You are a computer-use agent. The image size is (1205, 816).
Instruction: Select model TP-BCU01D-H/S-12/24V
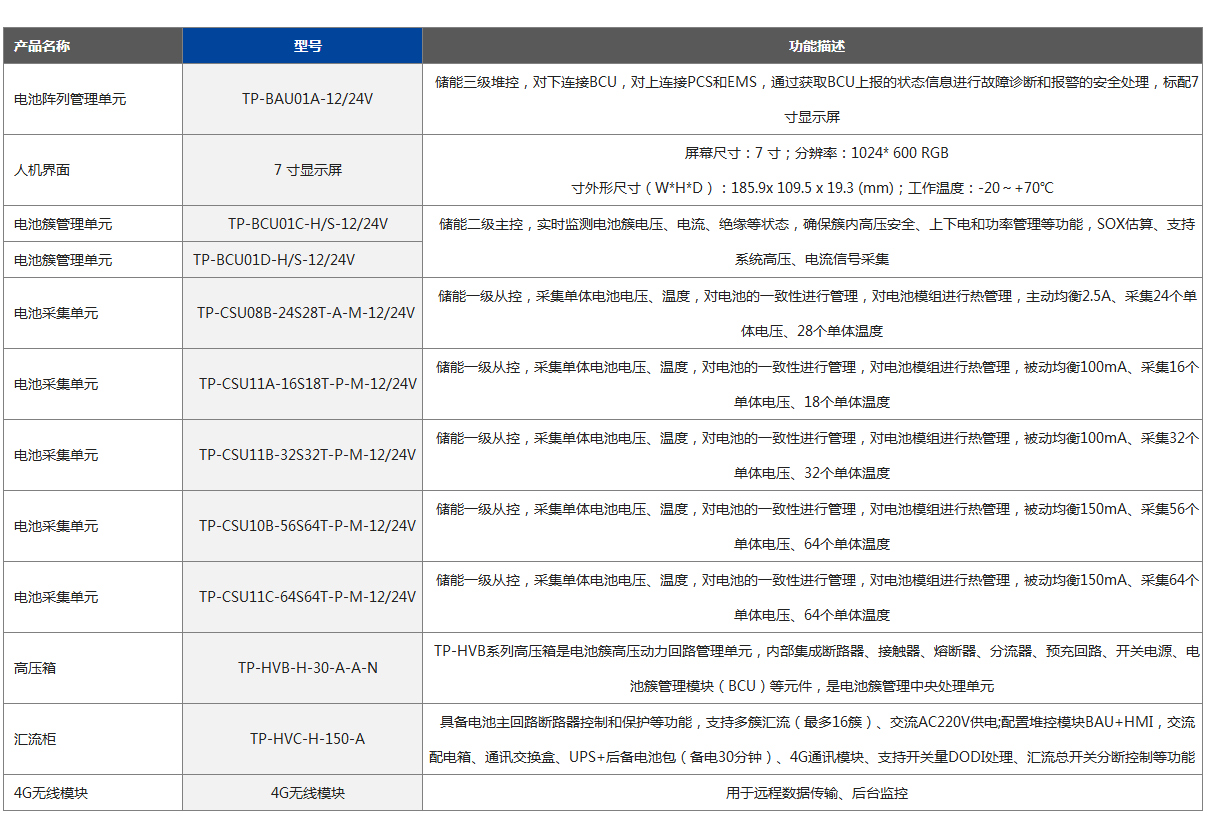274,260
